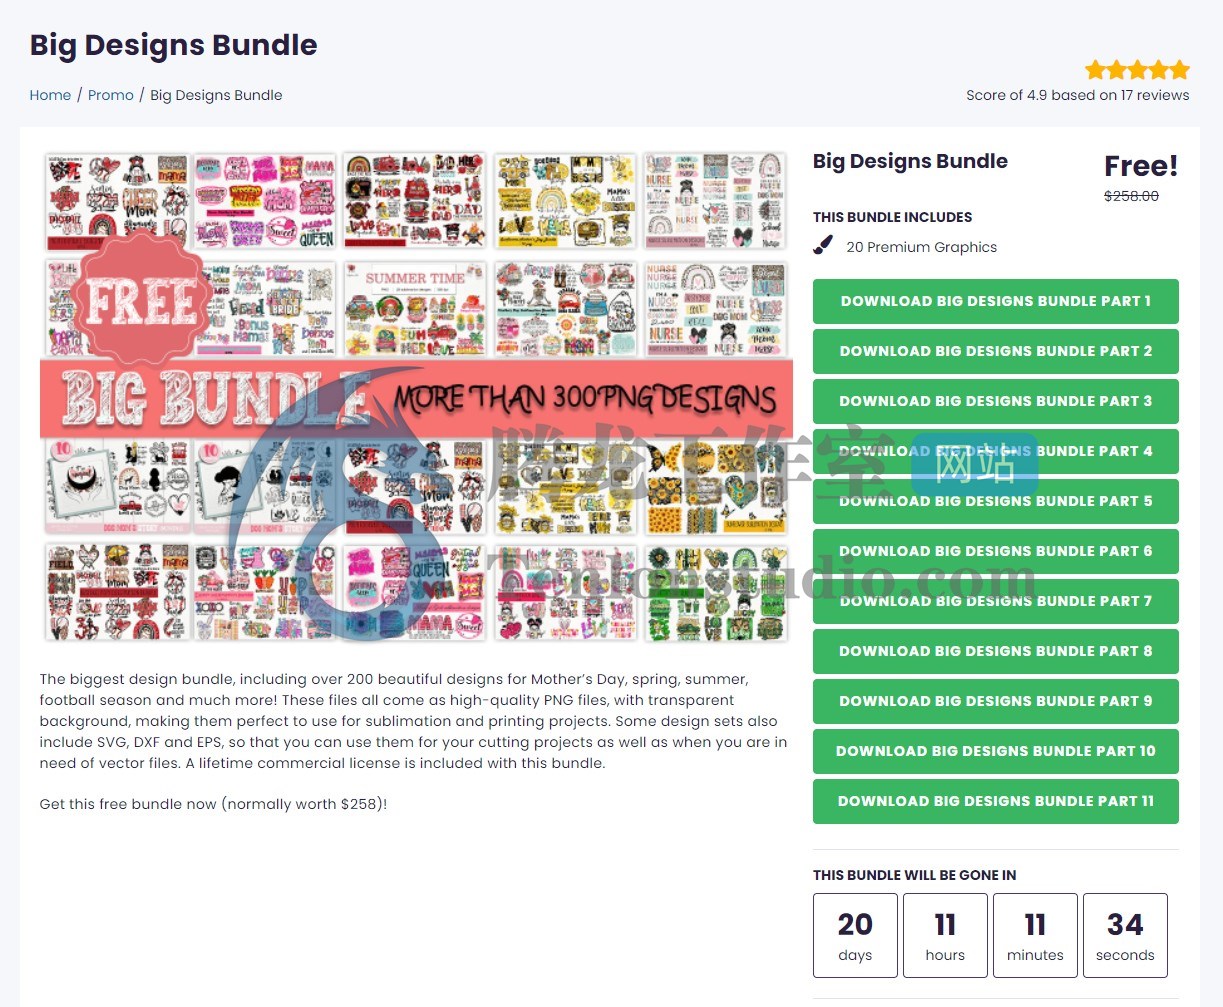Screen dimensions: 1223x1007
Task: Open the Home breadcrumb link
Action: (50, 95)
